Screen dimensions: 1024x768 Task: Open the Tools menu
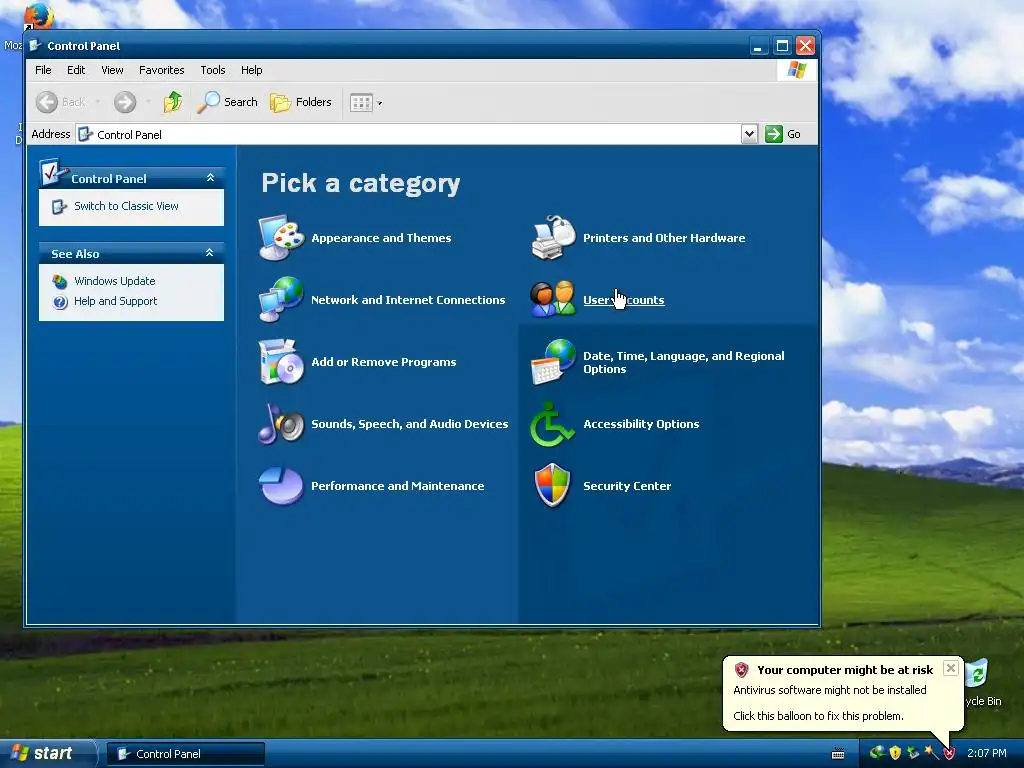[x=213, y=70]
